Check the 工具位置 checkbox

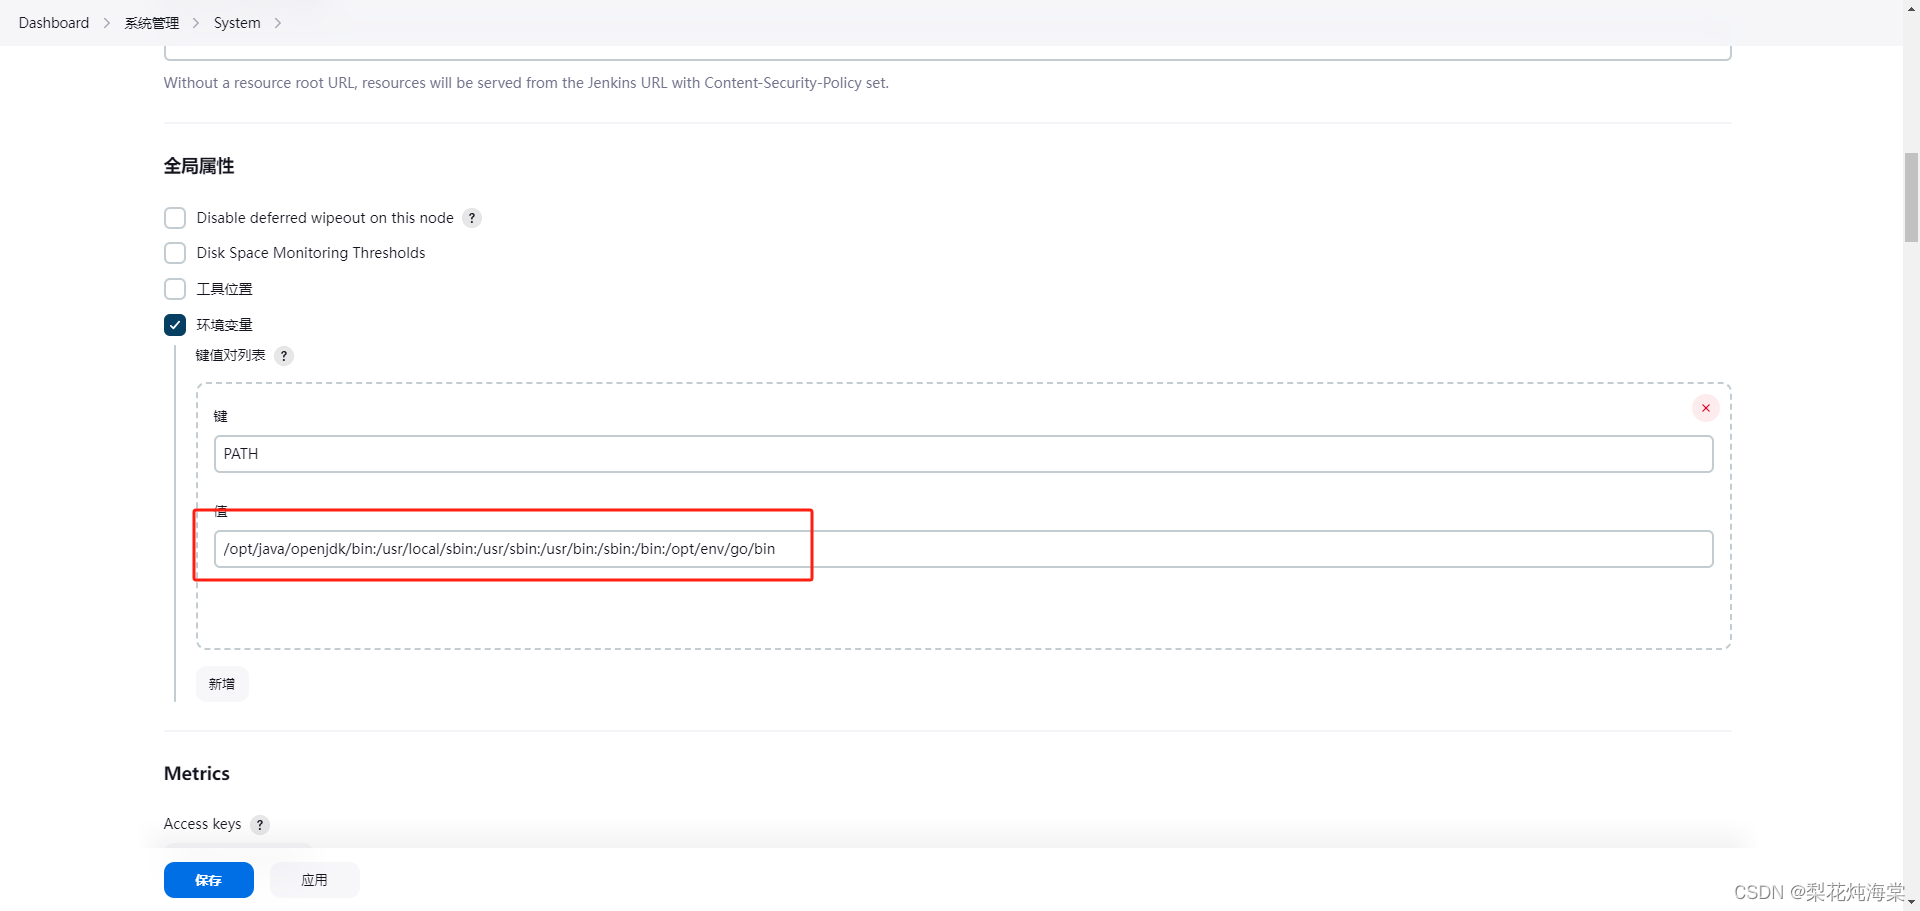point(175,289)
